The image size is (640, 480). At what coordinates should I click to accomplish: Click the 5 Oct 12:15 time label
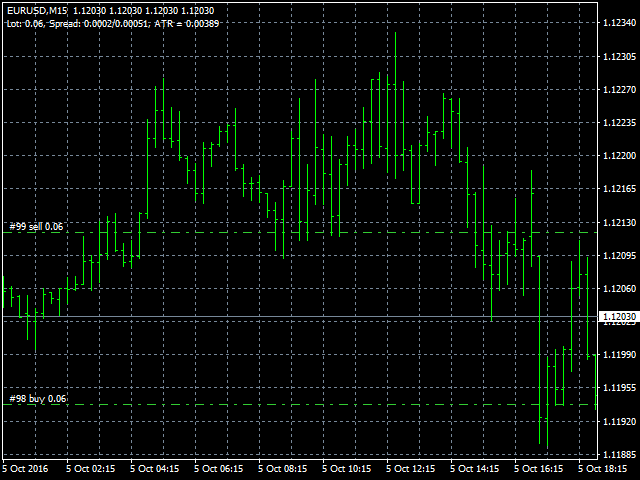[x=411, y=468]
